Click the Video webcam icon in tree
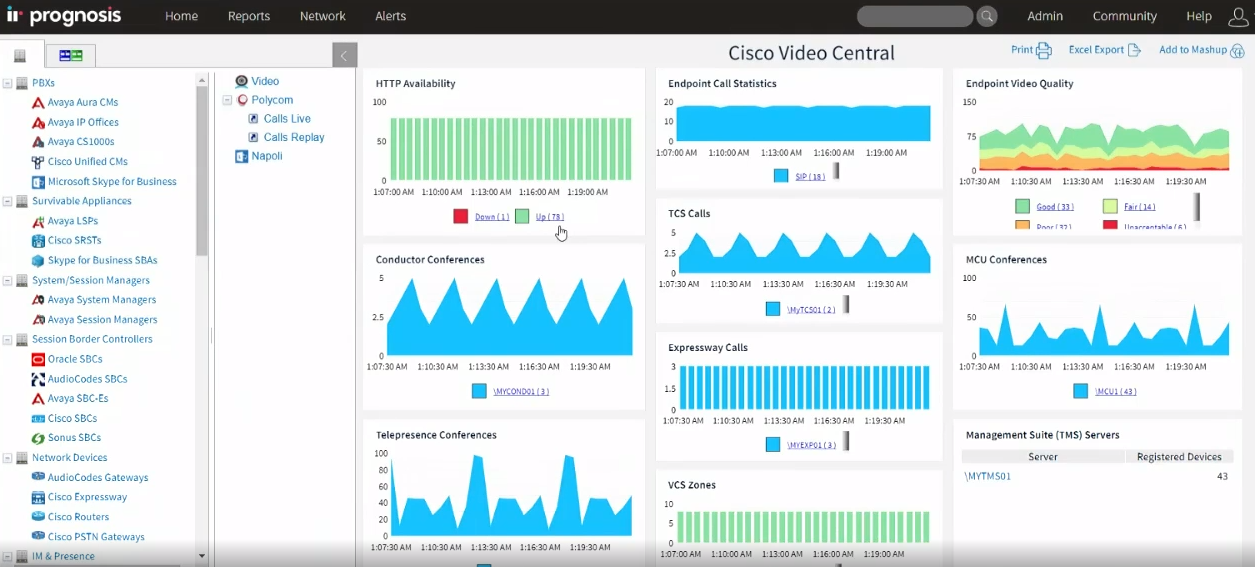 coord(241,82)
